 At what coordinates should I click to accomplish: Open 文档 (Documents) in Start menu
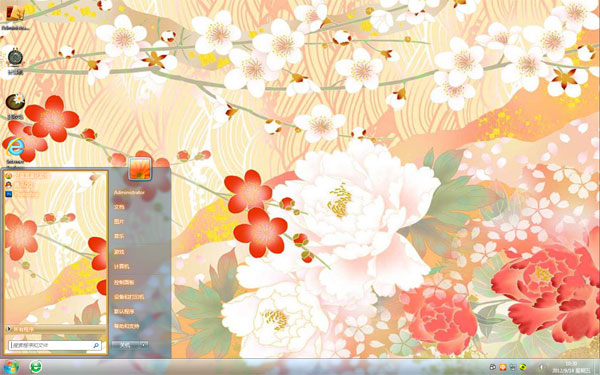tap(119, 207)
